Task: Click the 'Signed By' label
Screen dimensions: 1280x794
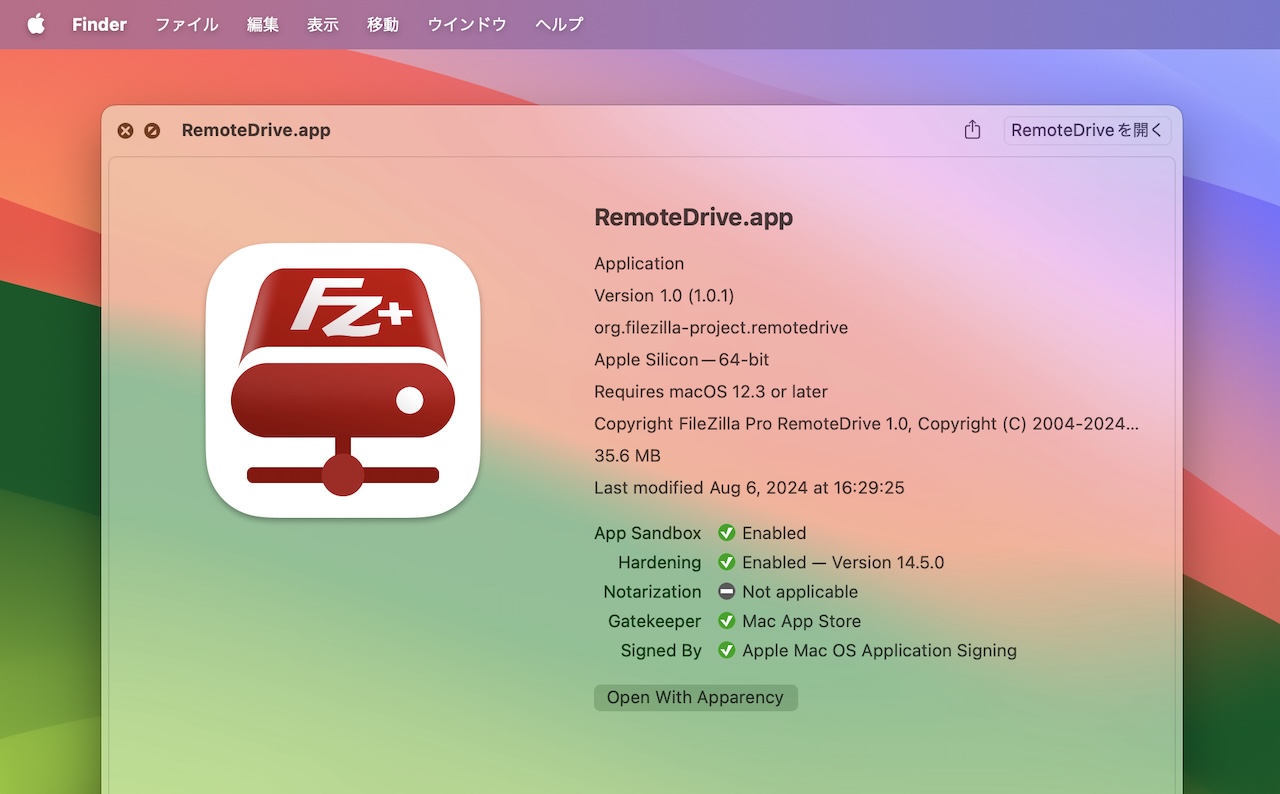Action: tap(661, 650)
